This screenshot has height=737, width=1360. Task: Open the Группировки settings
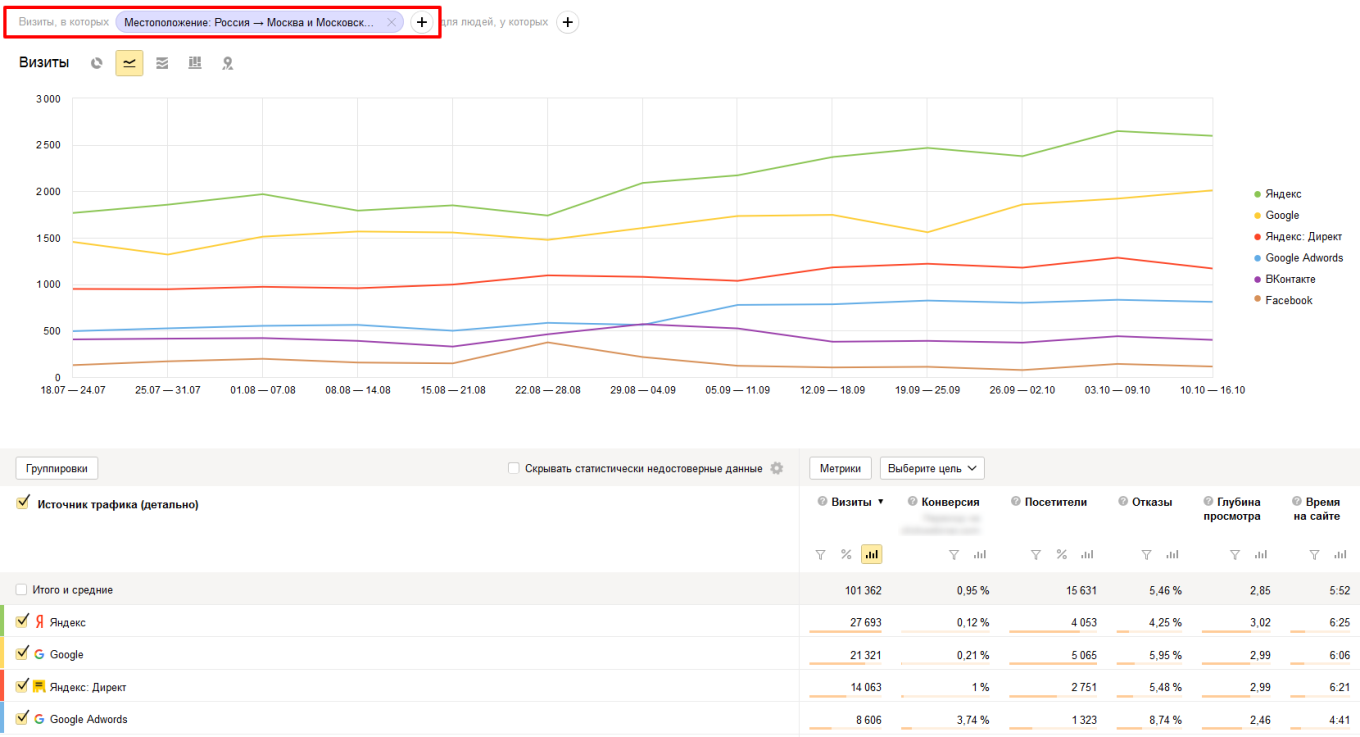57,468
